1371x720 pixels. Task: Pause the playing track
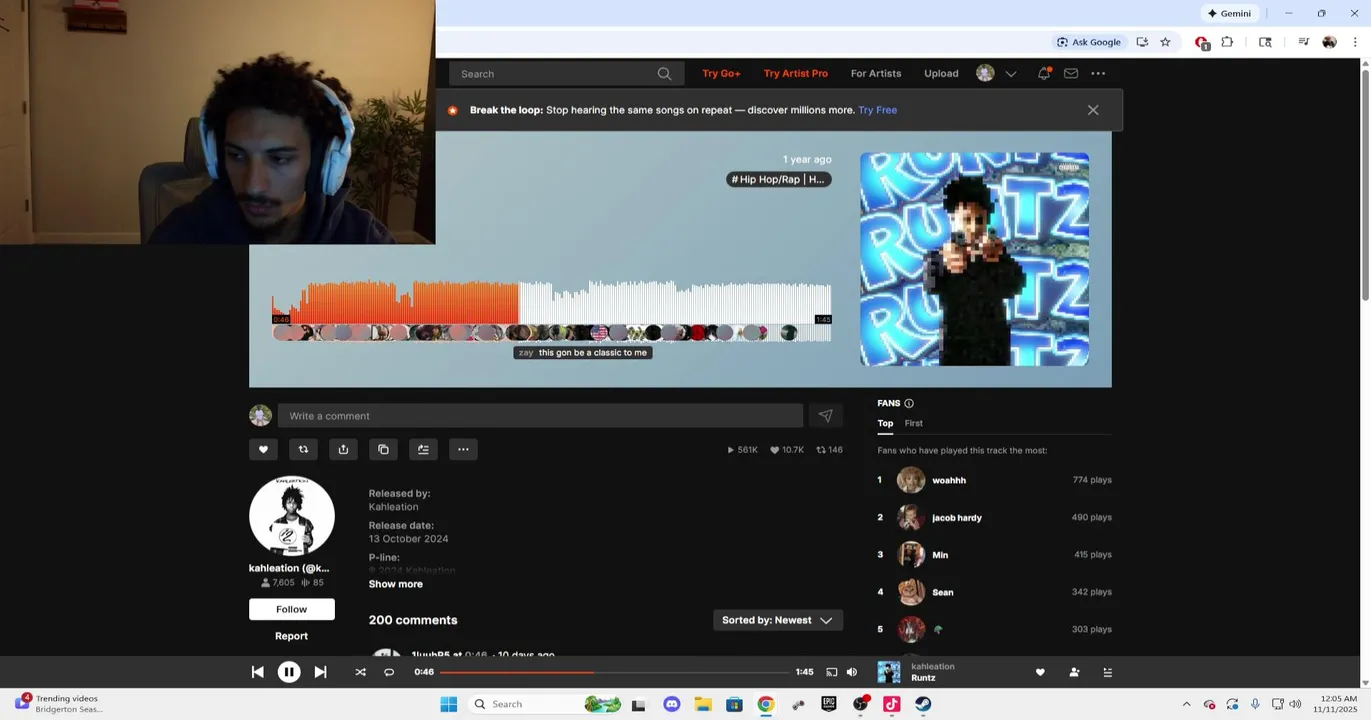pyautogui.click(x=289, y=672)
